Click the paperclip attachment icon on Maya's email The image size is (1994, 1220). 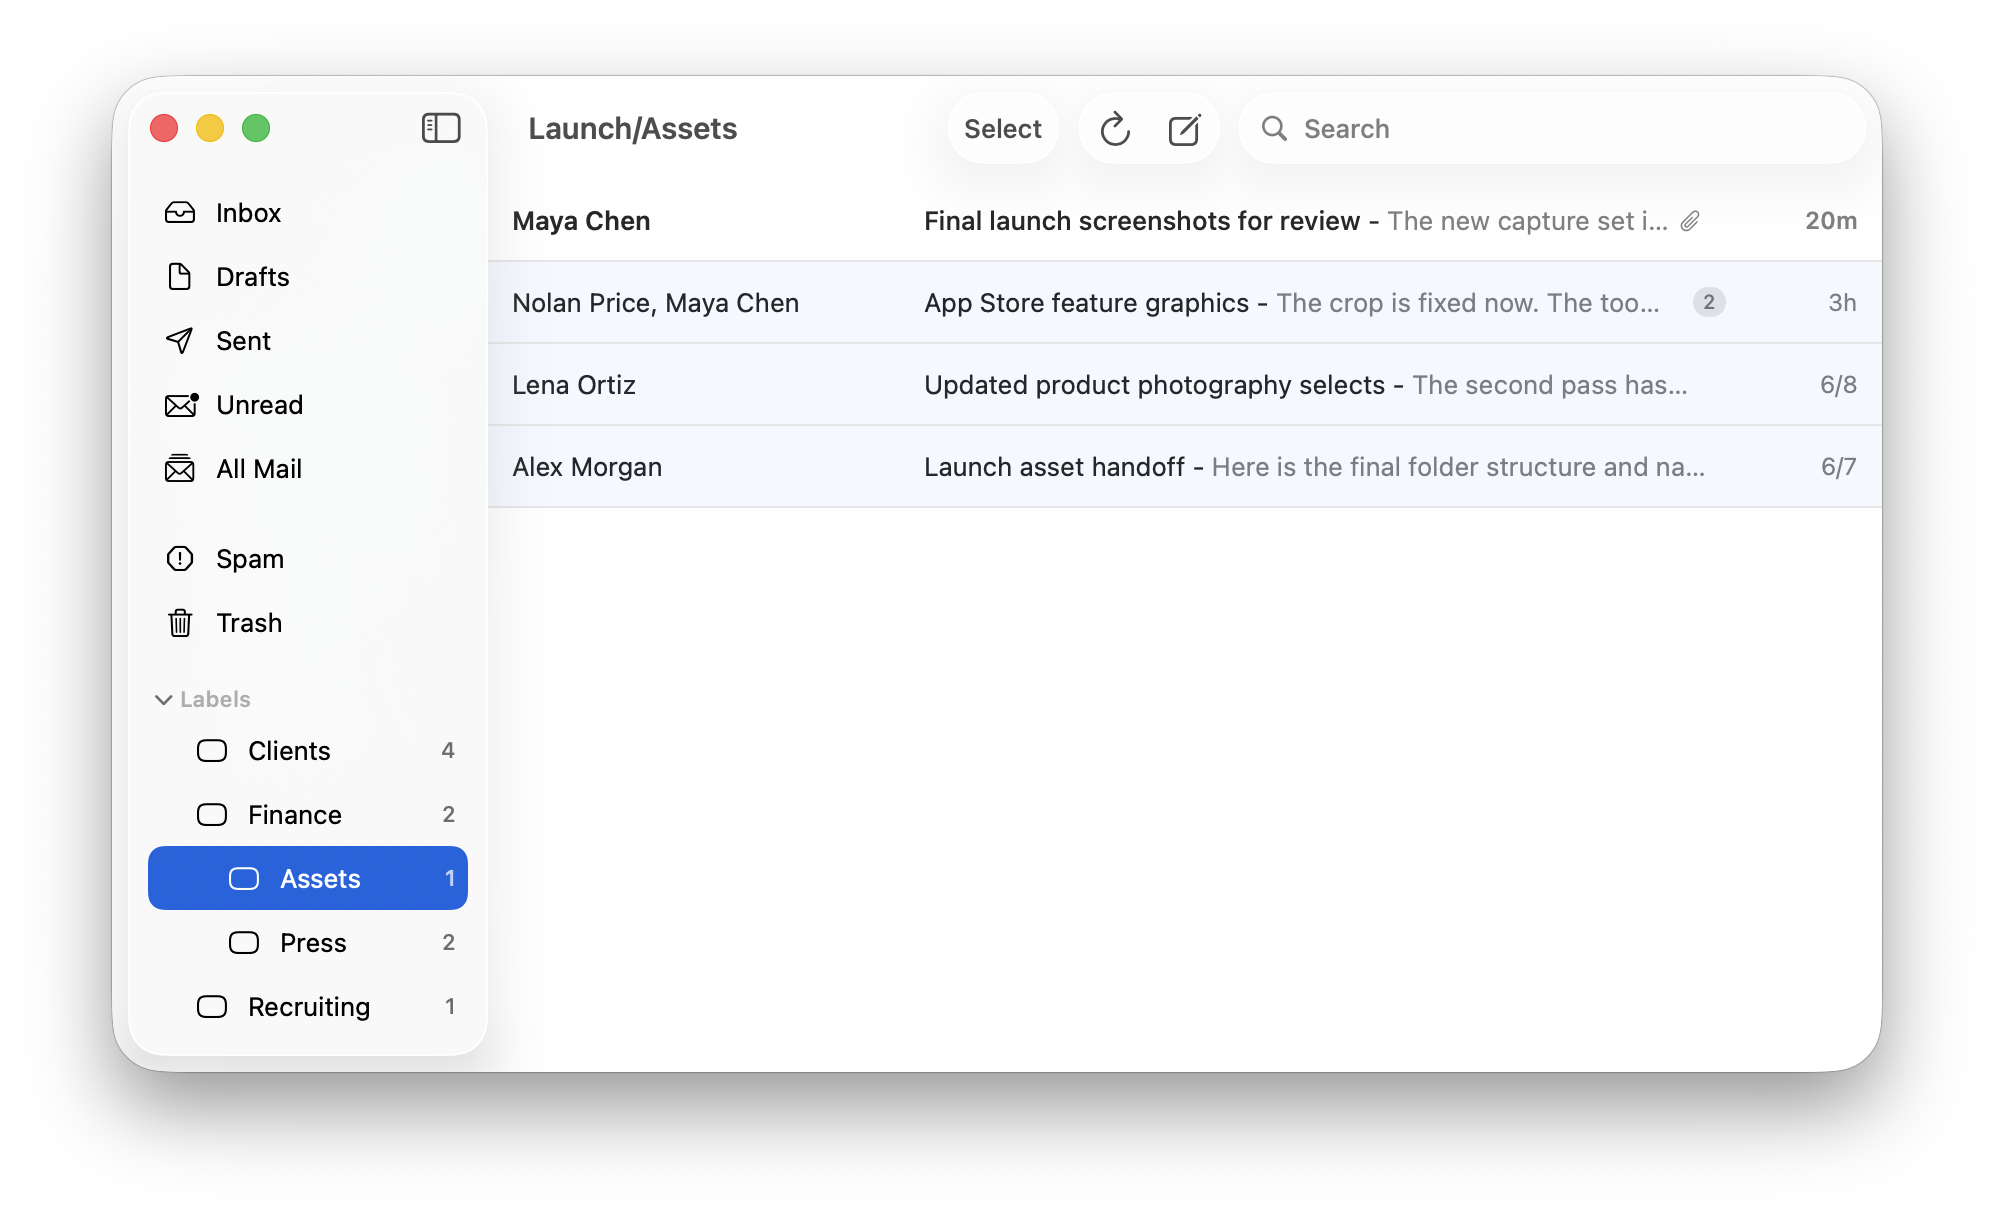pyautogui.click(x=1690, y=221)
